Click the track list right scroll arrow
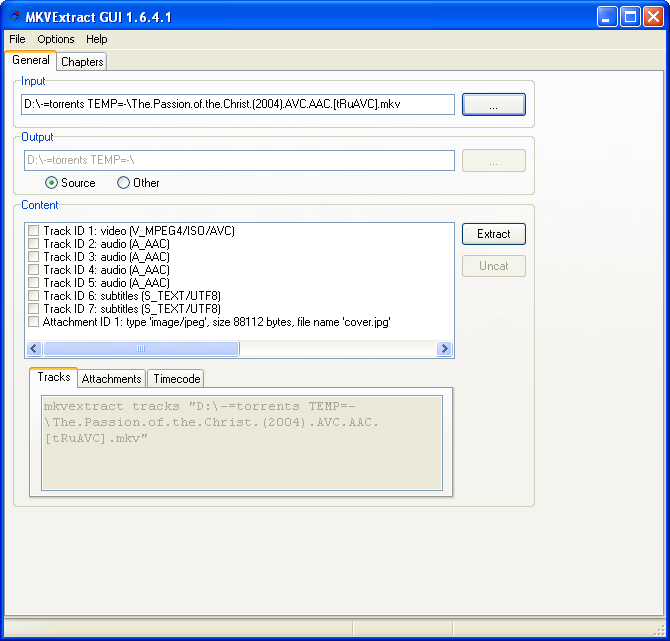The image size is (670, 641). pos(444,349)
